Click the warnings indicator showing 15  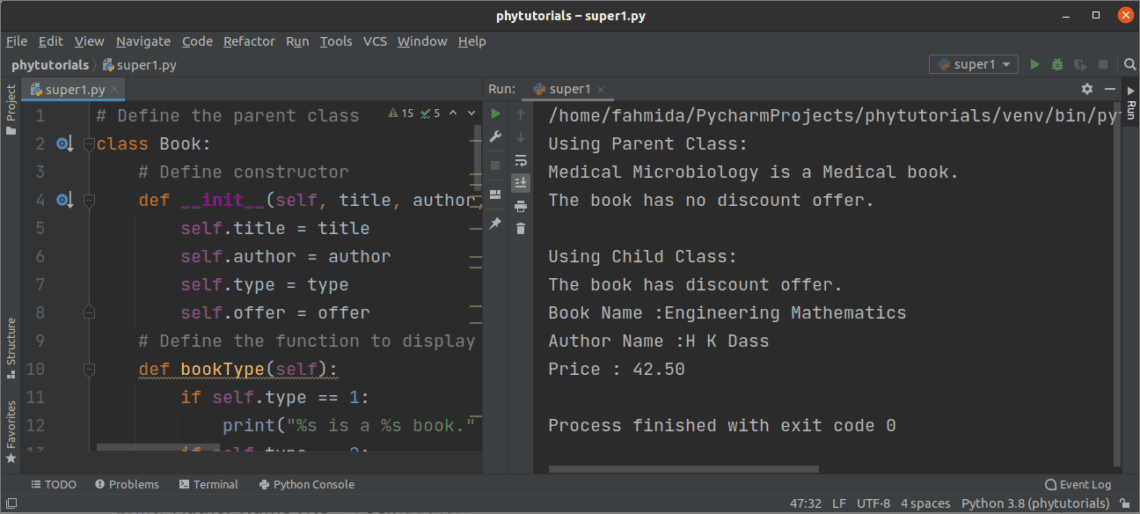(401, 113)
